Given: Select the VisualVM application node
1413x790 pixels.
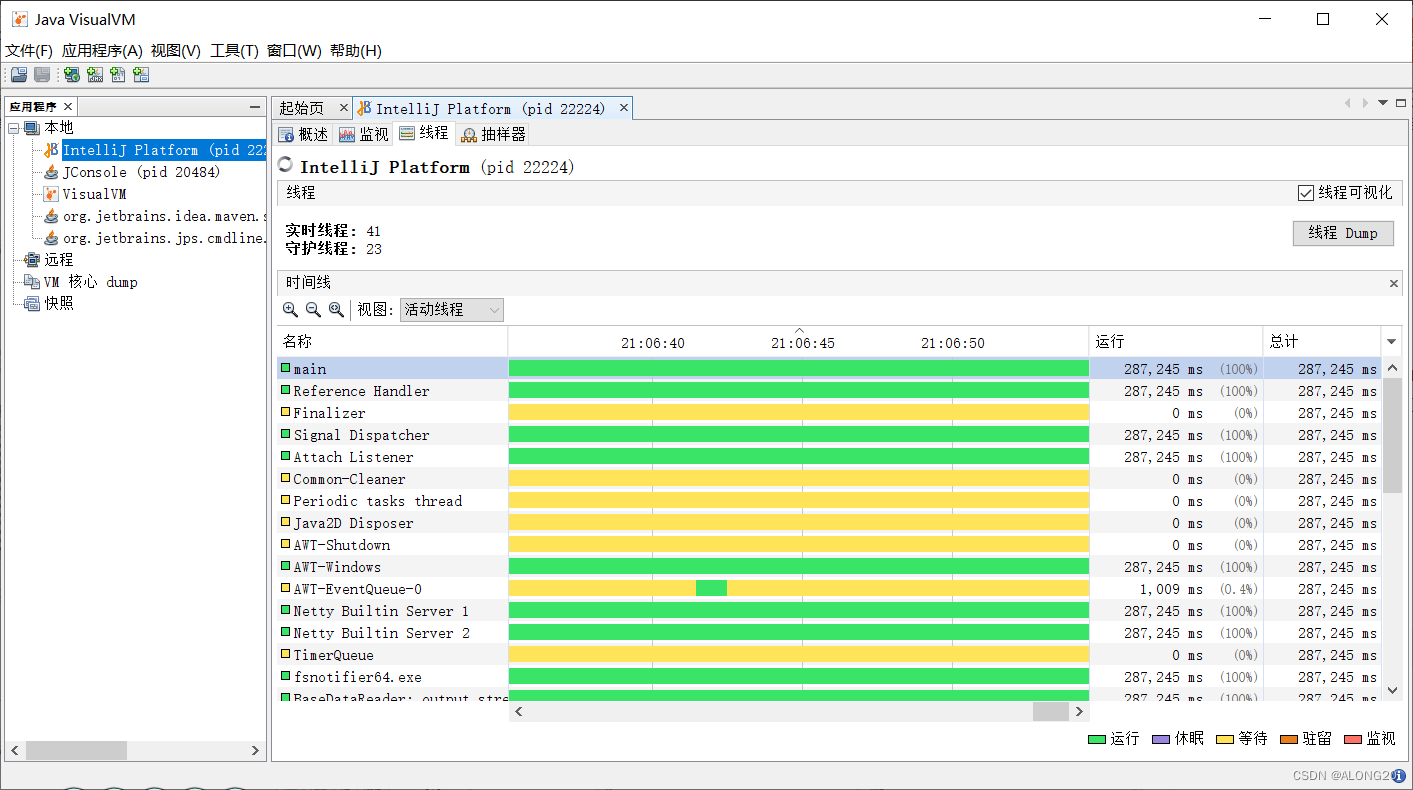Looking at the screenshot, I should tap(94, 194).
